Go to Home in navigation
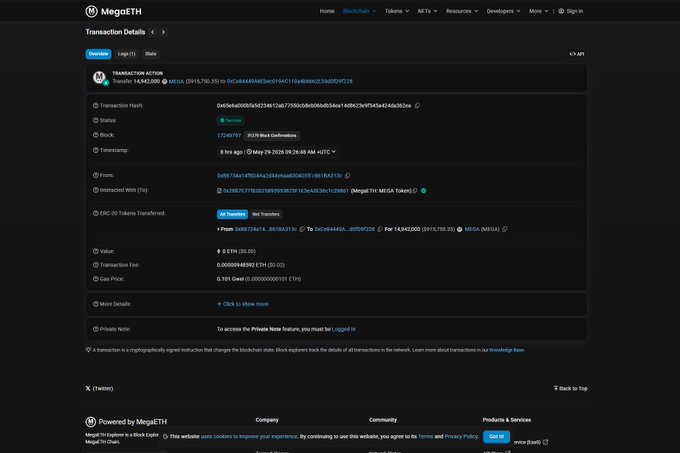The image size is (680, 453). pyautogui.click(x=327, y=11)
